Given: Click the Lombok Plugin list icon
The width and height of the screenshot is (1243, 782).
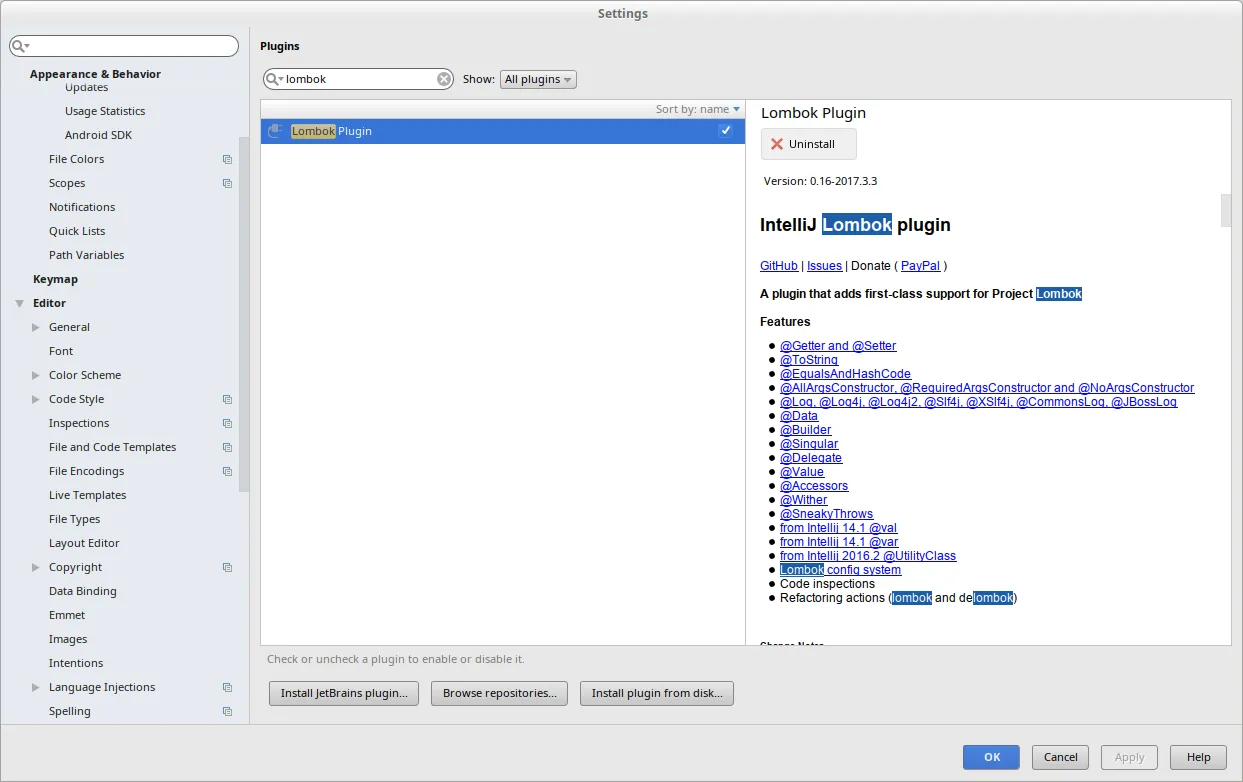Looking at the screenshot, I should click(275, 131).
